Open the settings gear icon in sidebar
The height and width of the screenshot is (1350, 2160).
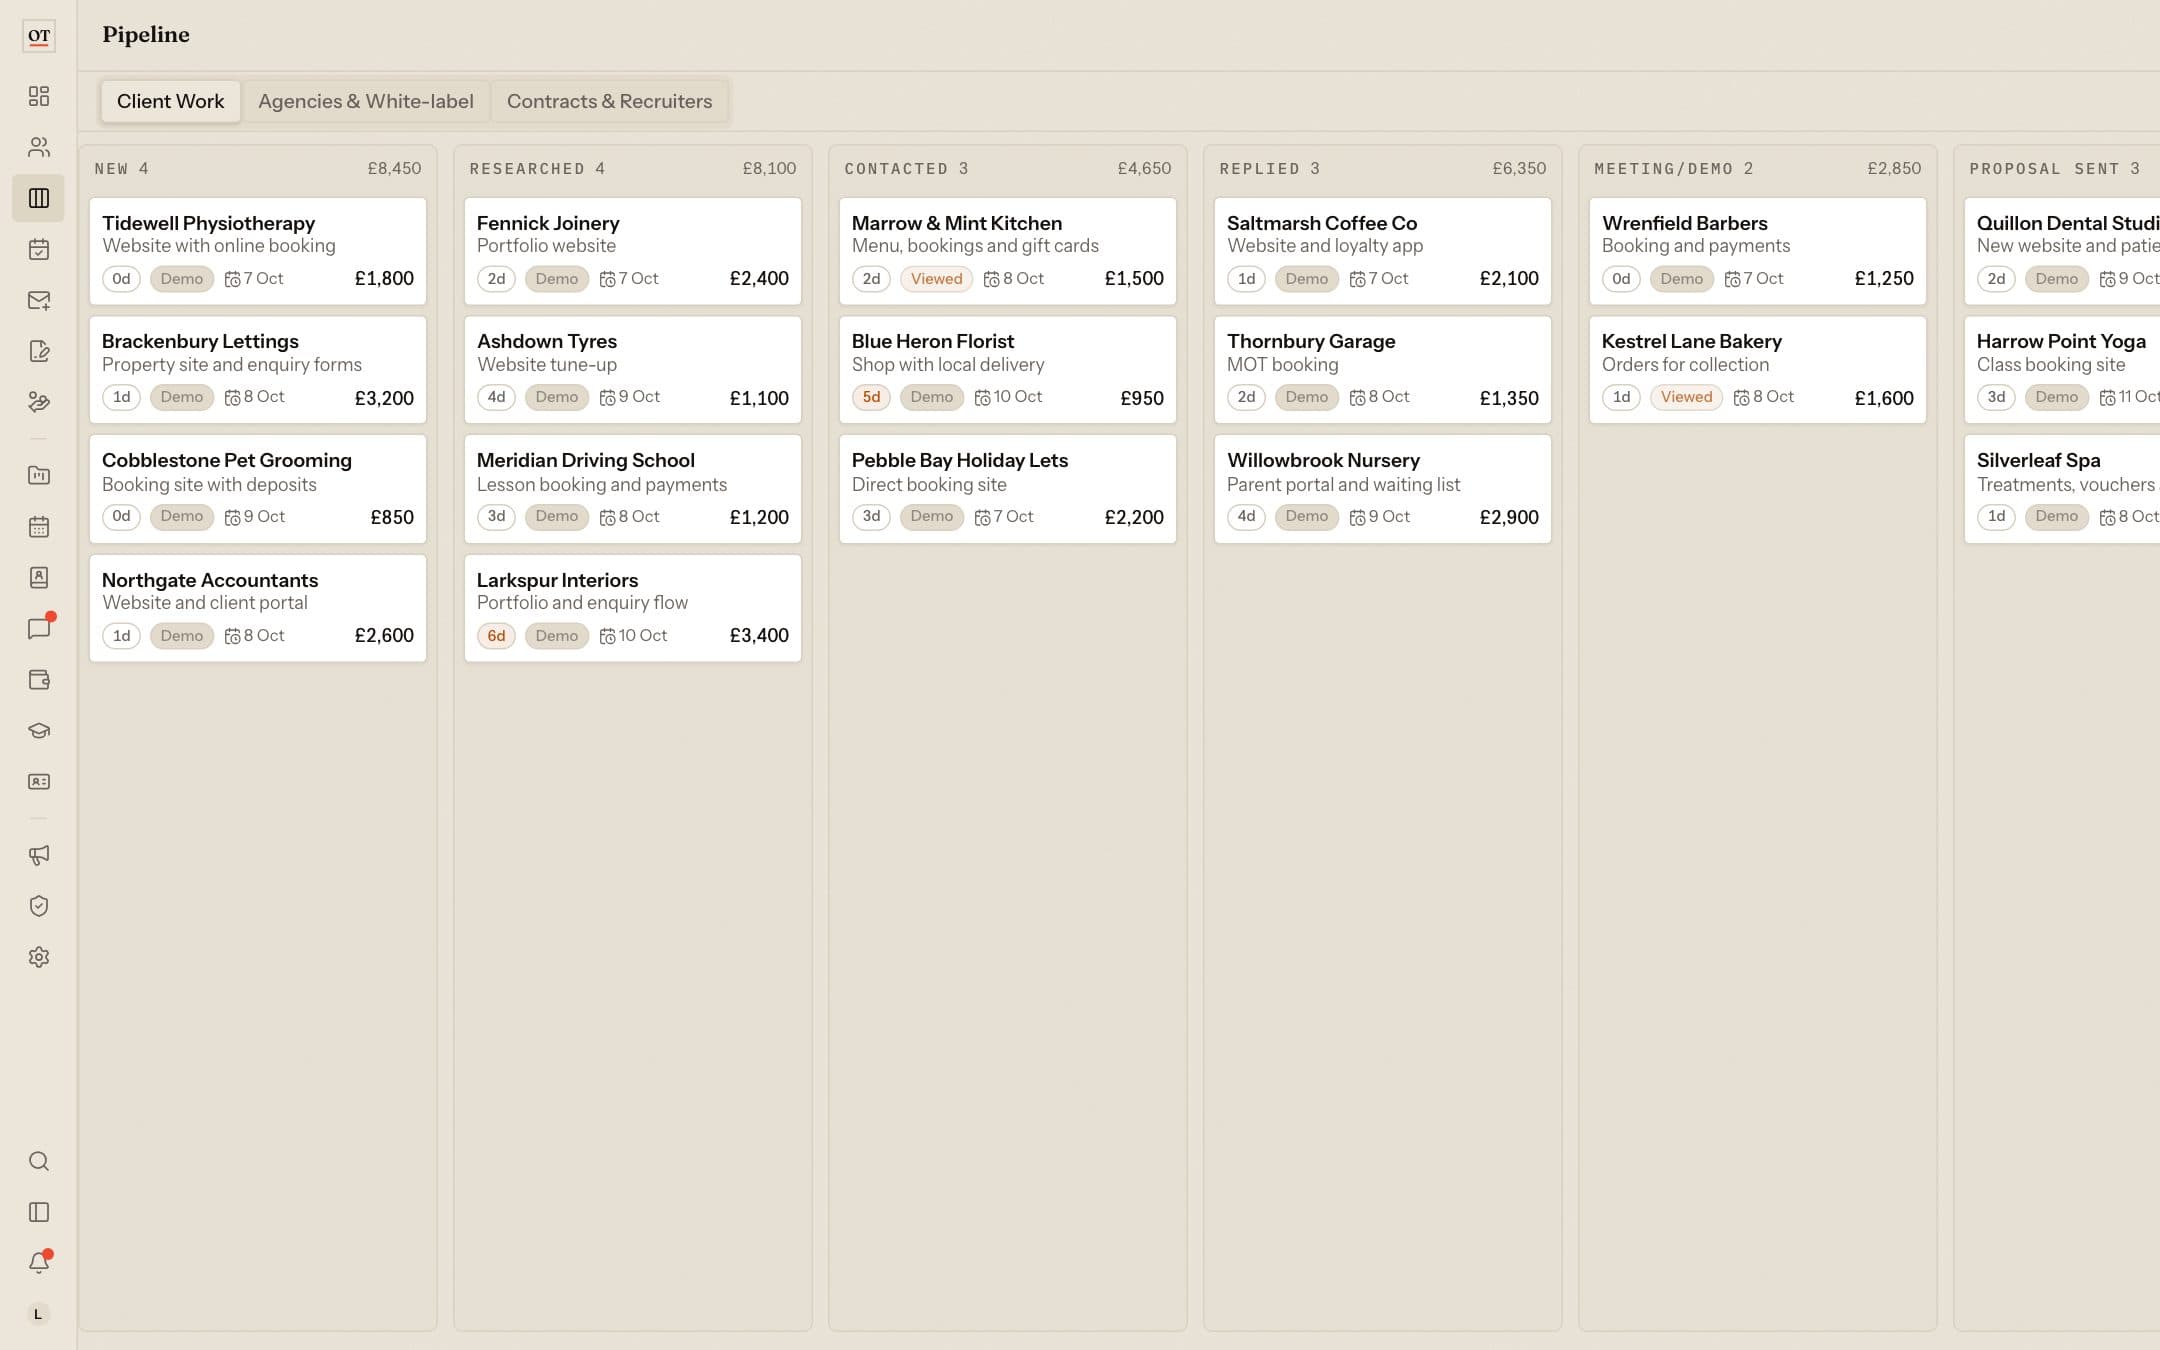click(x=39, y=957)
